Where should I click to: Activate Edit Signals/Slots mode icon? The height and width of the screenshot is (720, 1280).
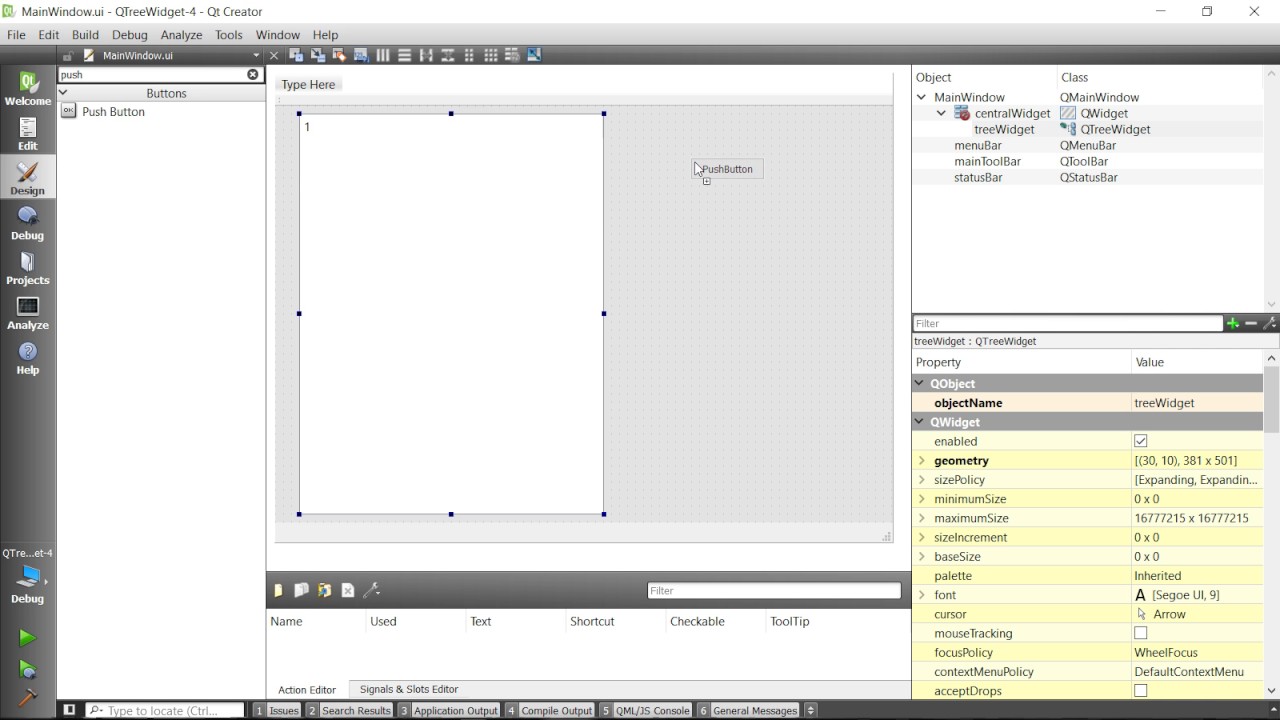[318, 55]
